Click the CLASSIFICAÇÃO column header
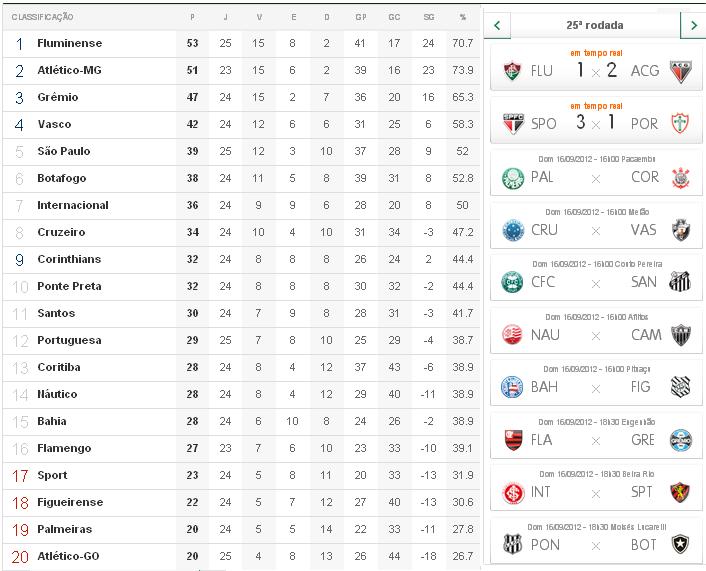706x571 pixels. [x=42, y=17]
